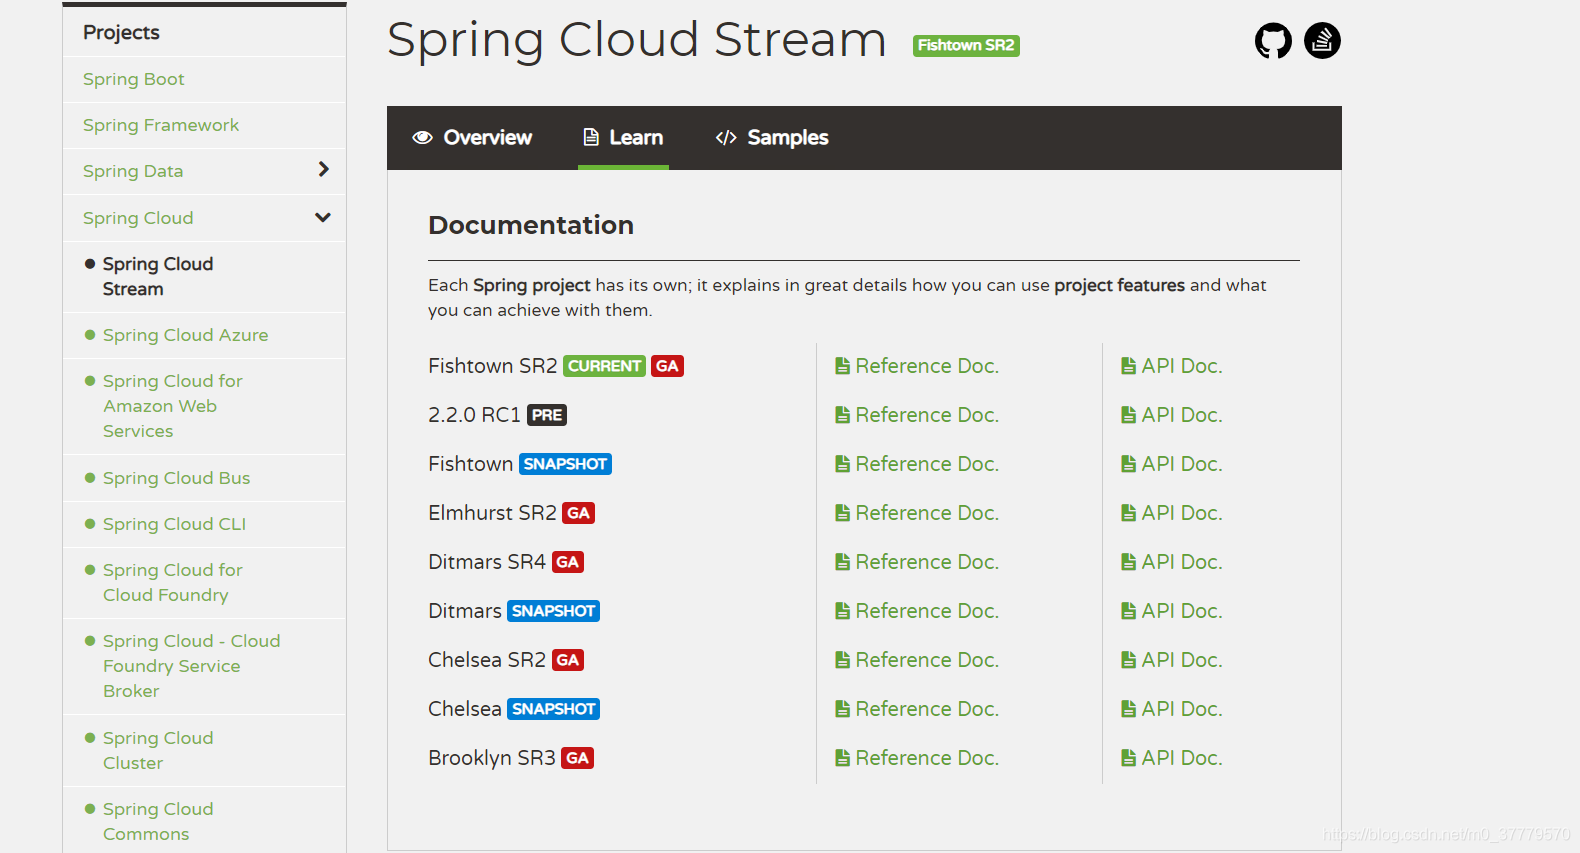Open the Samples tab
This screenshot has width=1580, height=853.
[772, 138]
